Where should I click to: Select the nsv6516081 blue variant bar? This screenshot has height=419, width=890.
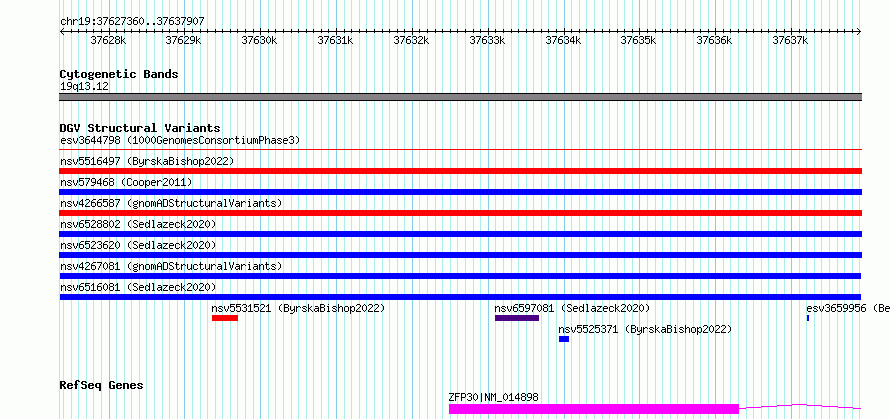tap(460, 297)
